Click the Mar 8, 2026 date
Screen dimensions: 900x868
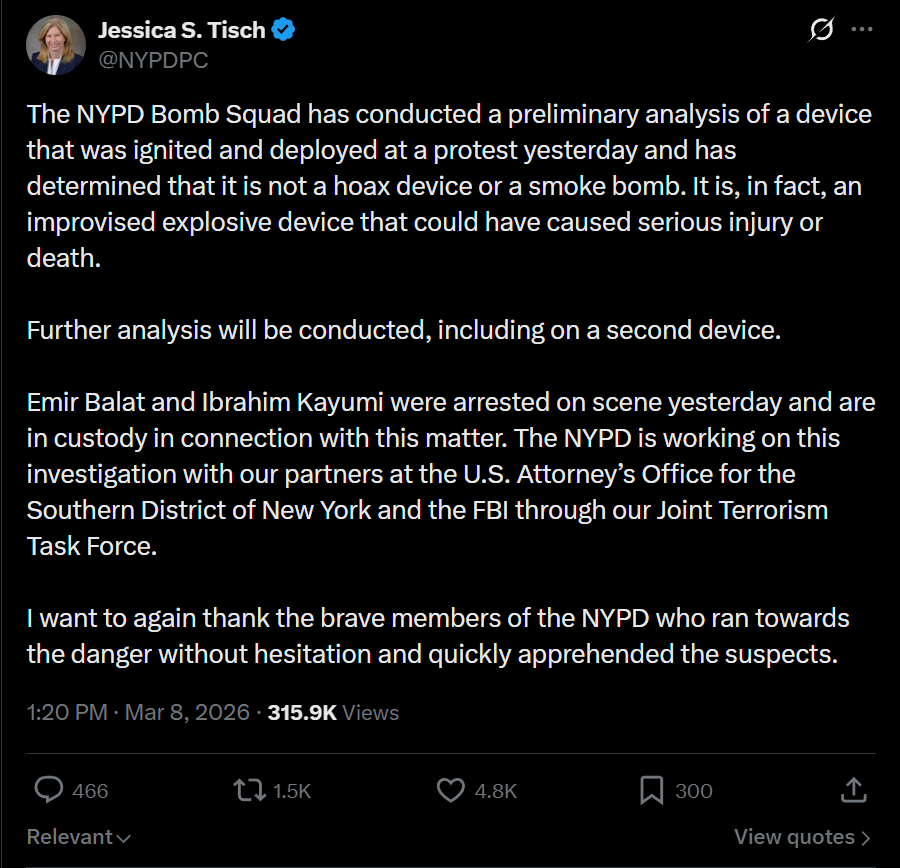click(x=187, y=712)
